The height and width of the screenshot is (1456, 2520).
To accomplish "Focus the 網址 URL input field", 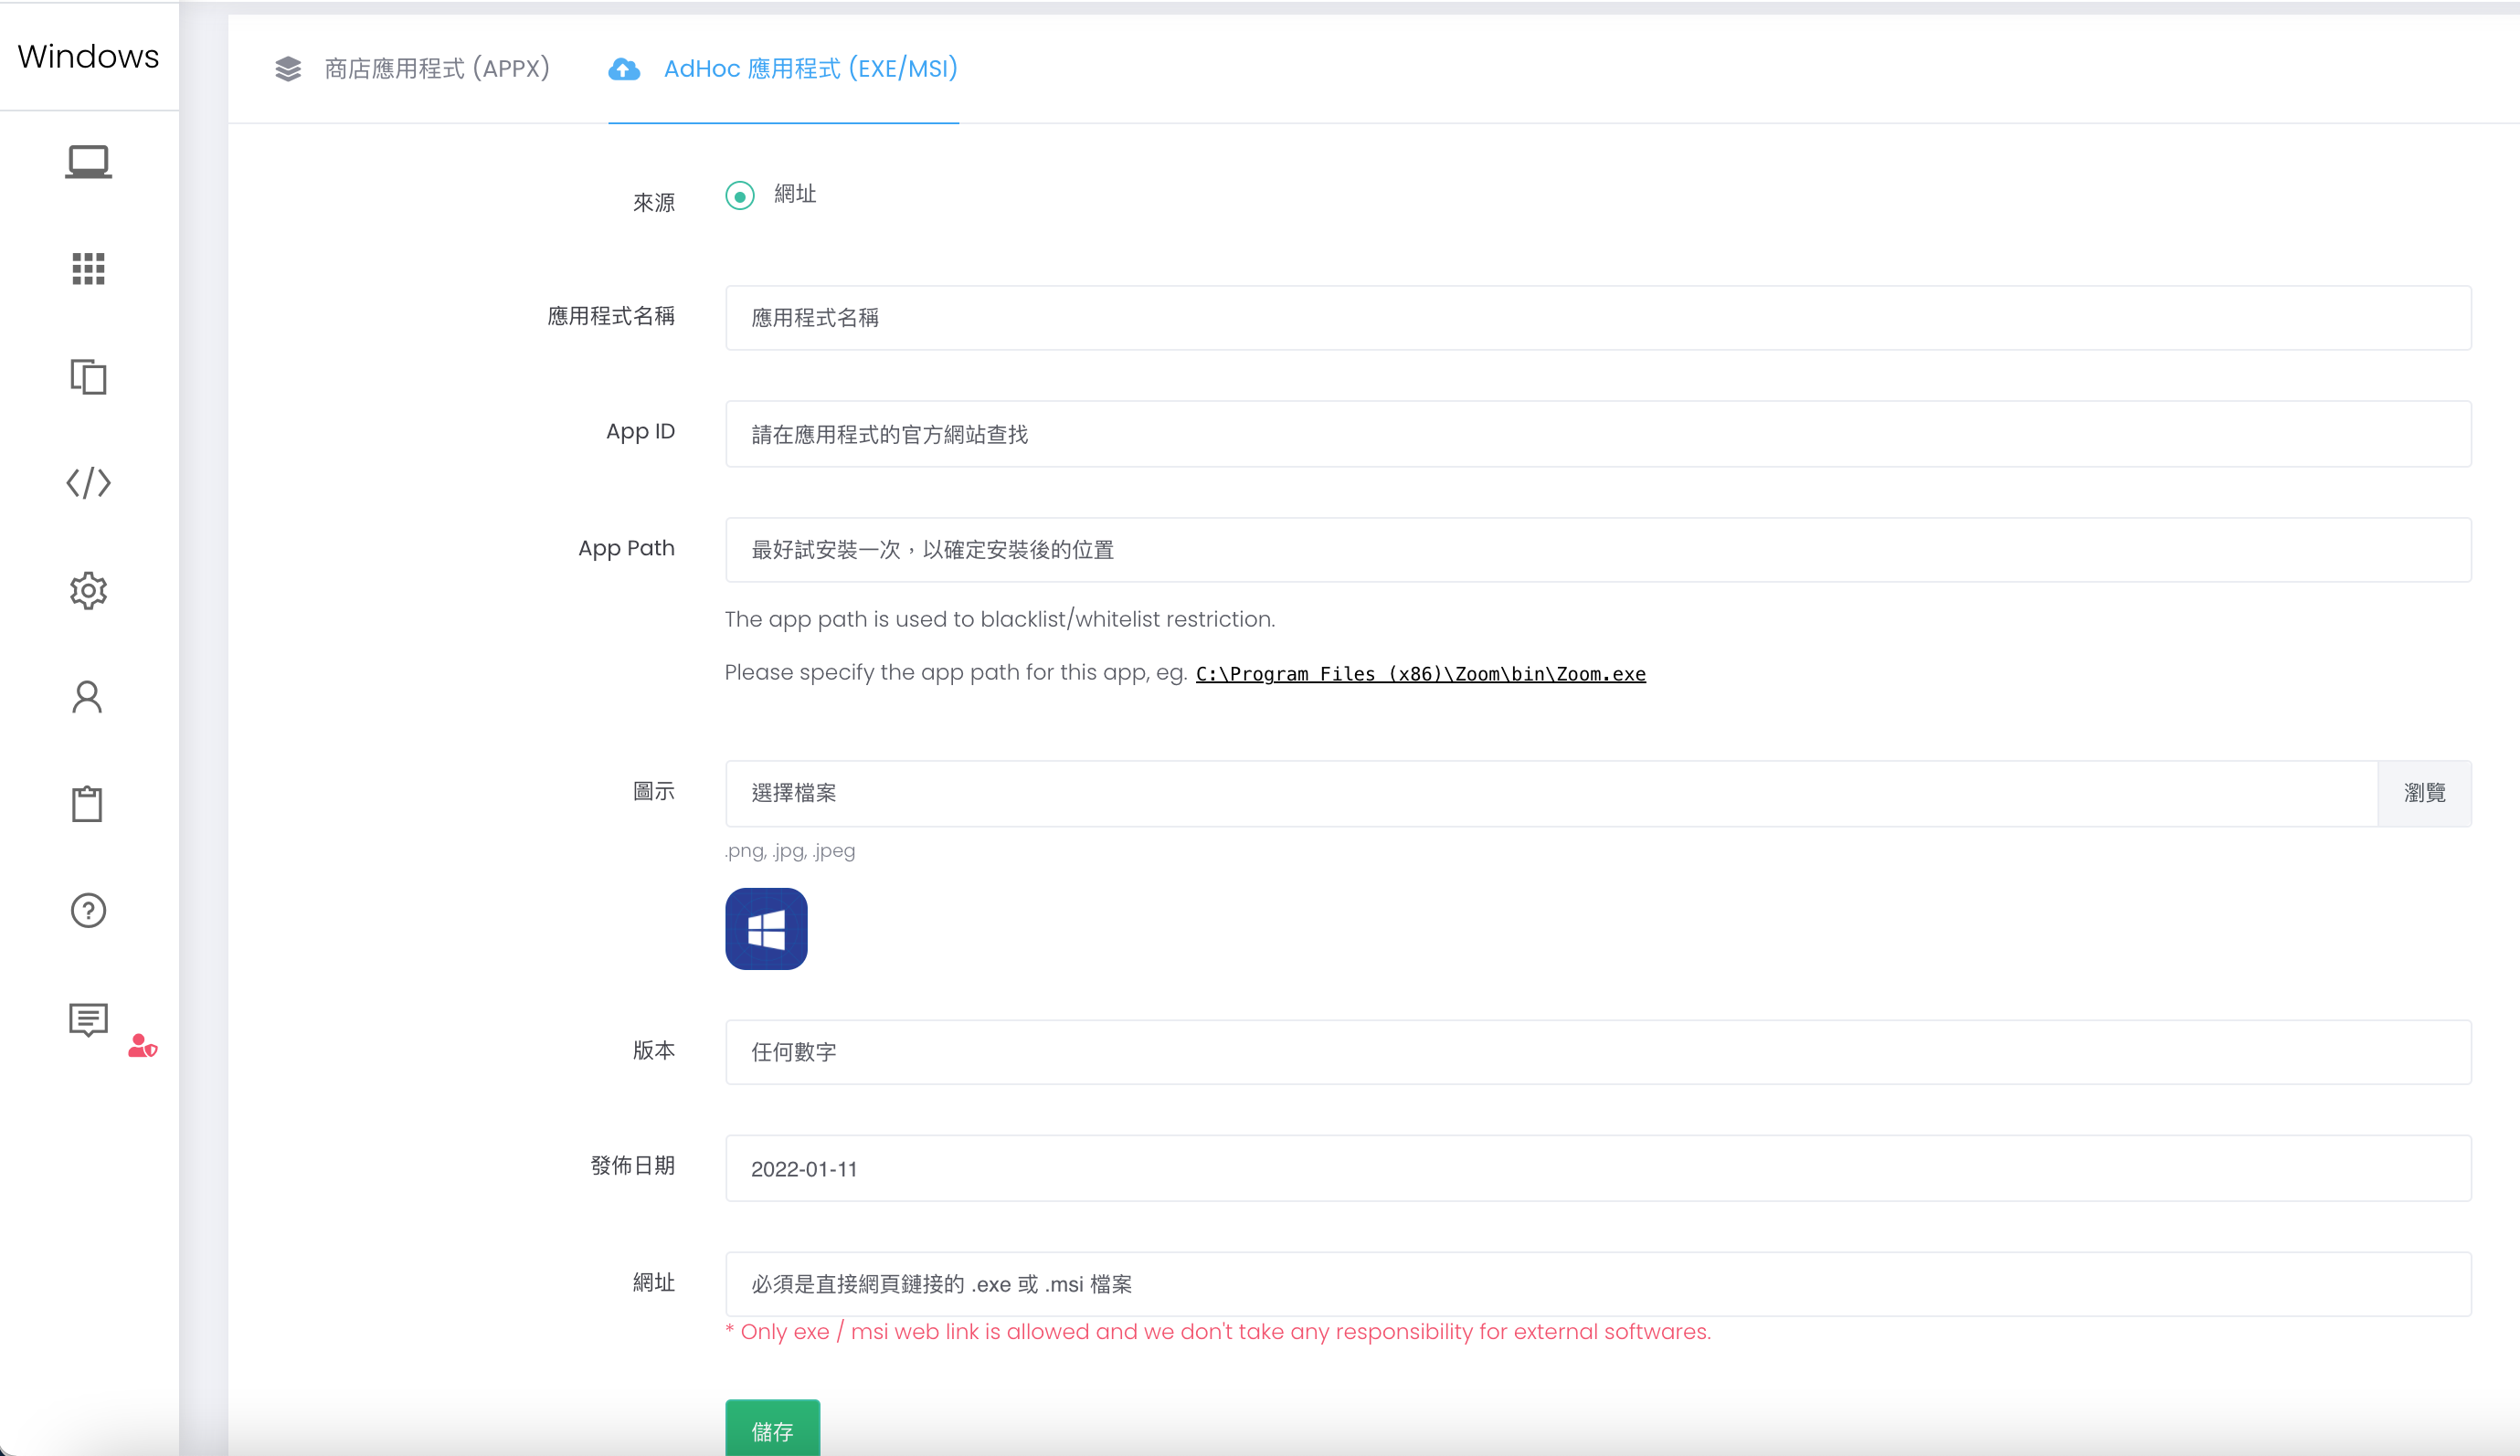I will [1598, 1284].
